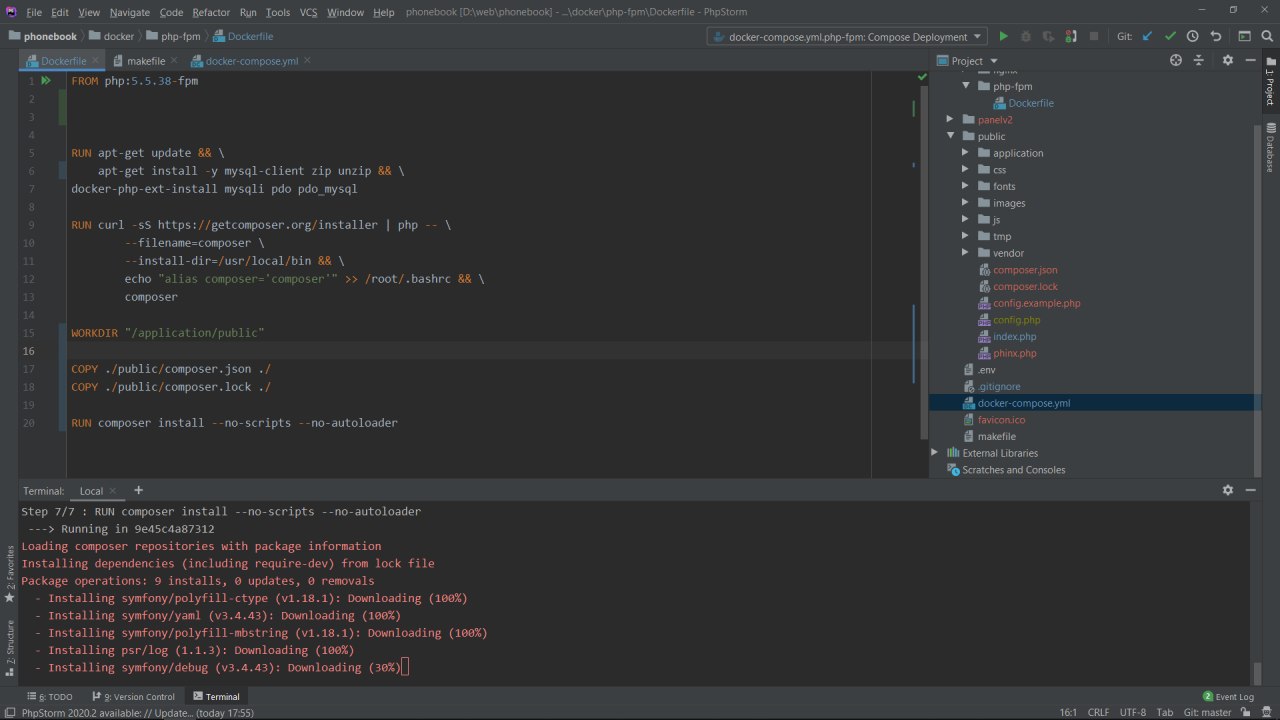Screen dimensions: 1280x720
Task: Add new terminal session with plus
Action: tap(138, 490)
